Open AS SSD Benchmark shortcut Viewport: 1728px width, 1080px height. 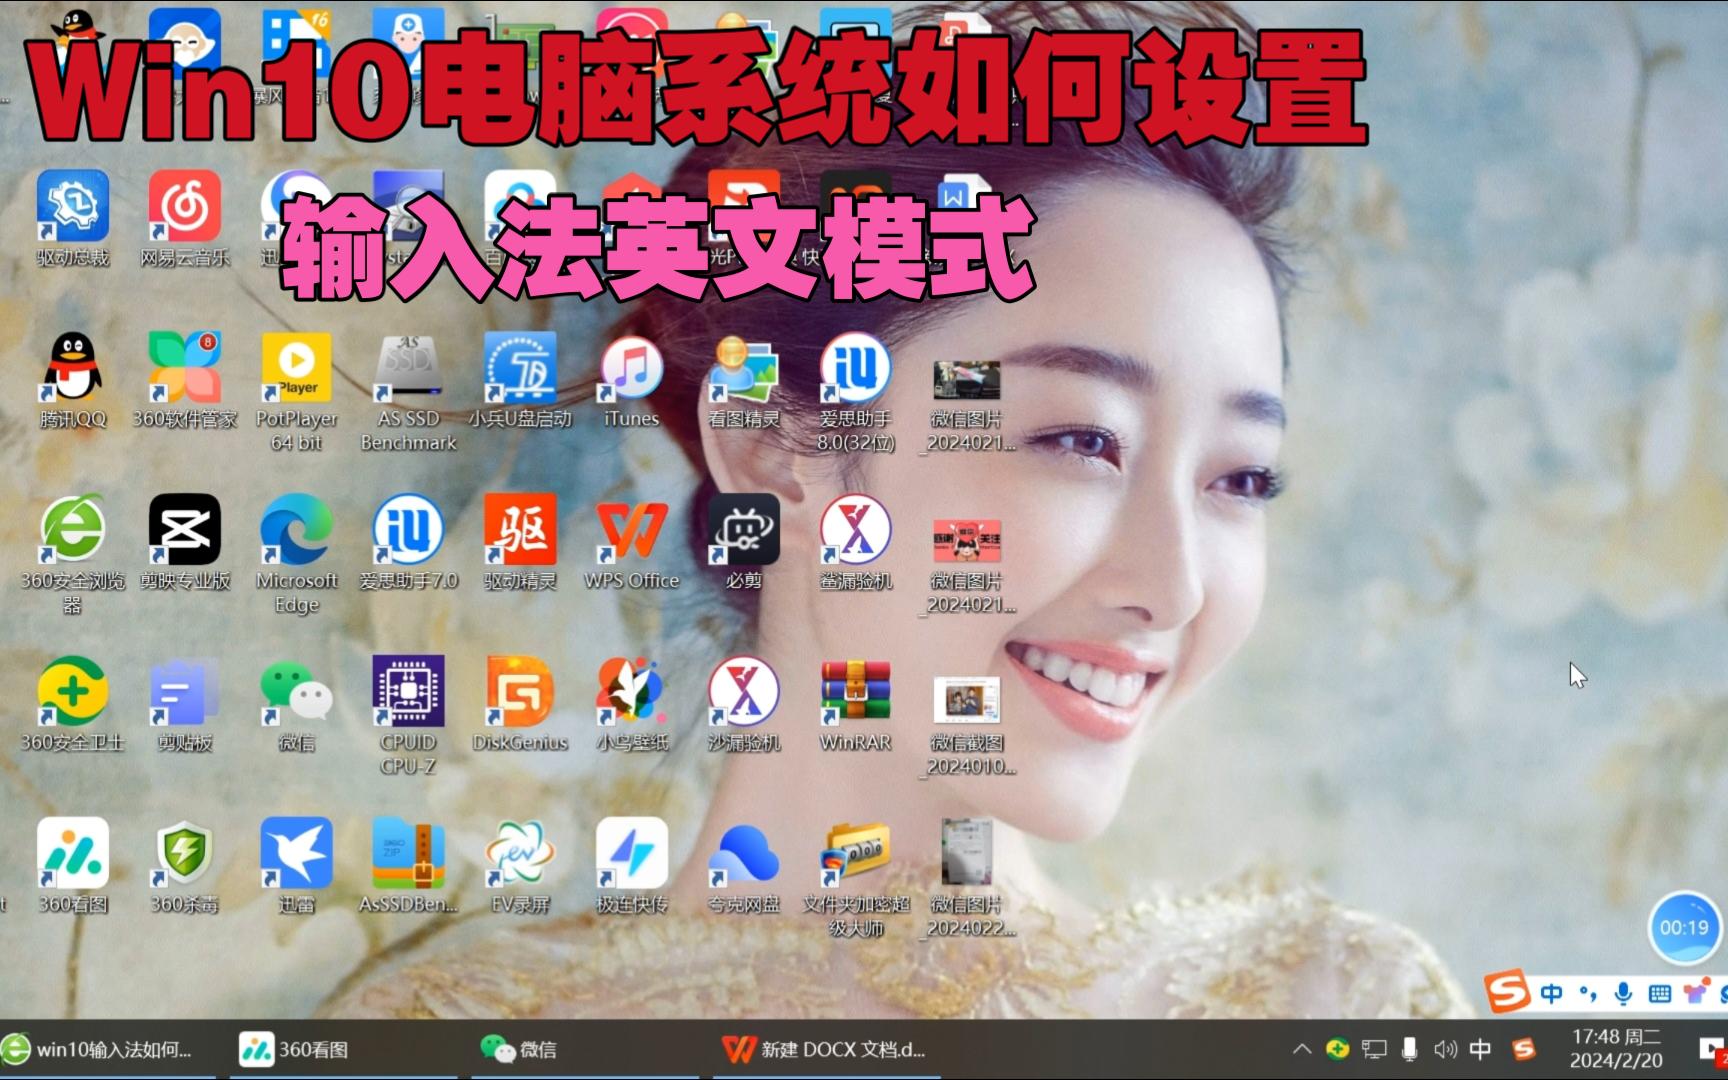pyautogui.click(x=409, y=392)
